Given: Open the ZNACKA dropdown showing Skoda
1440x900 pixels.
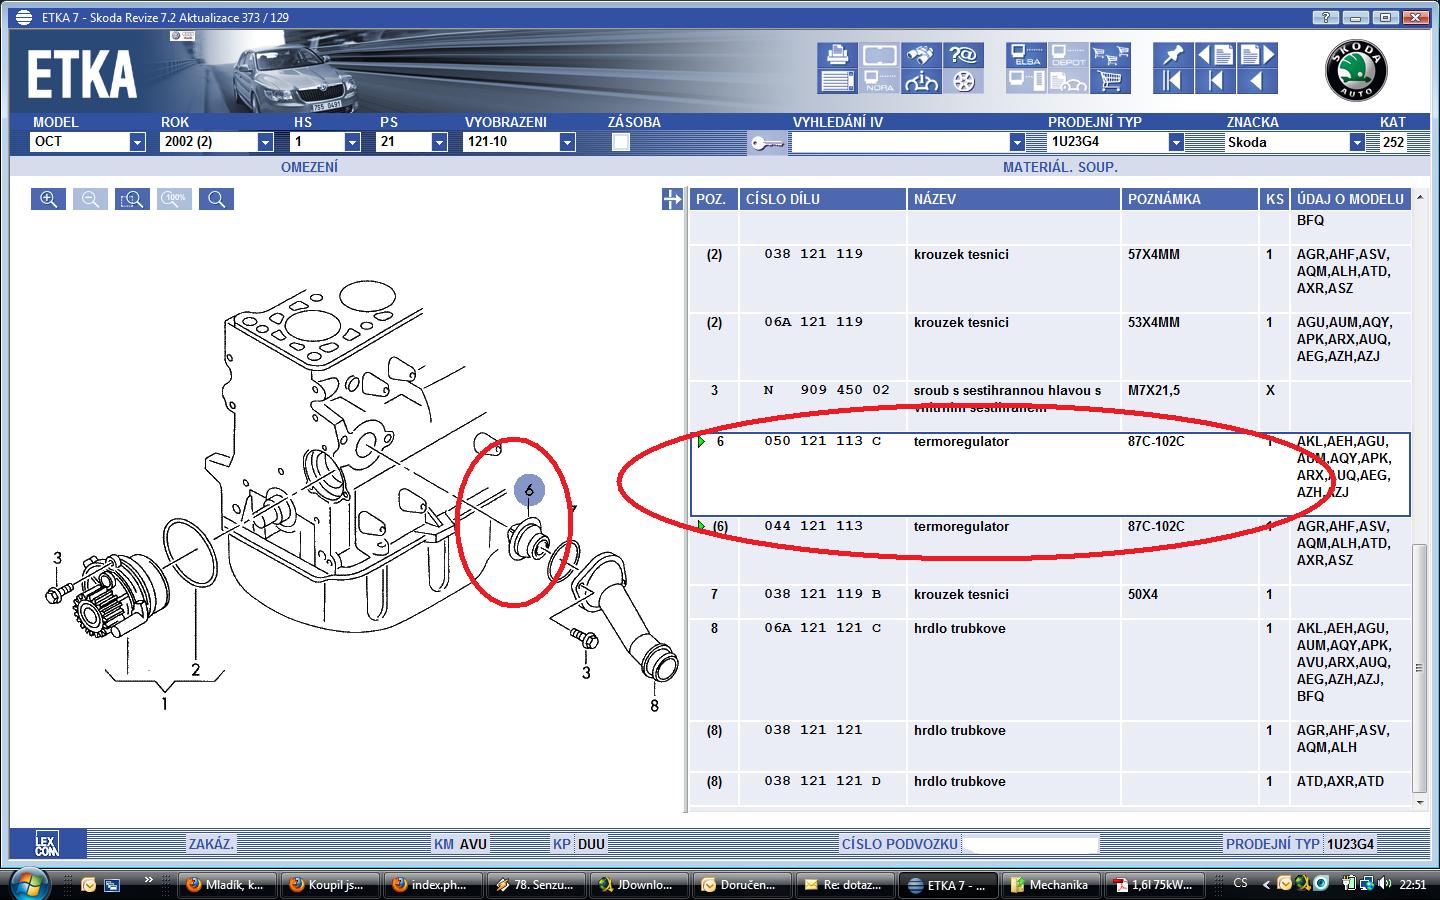Looking at the screenshot, I should coord(1356,142).
